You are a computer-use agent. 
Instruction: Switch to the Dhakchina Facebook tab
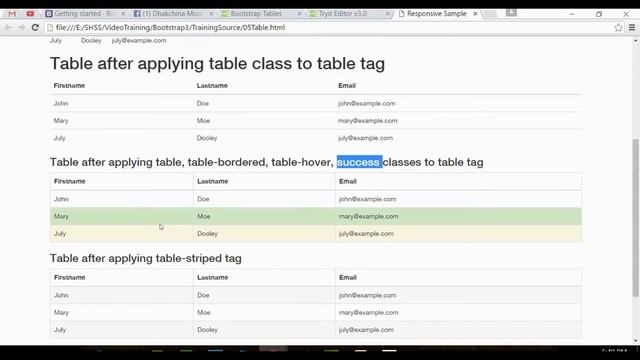pyautogui.click(x=171, y=14)
